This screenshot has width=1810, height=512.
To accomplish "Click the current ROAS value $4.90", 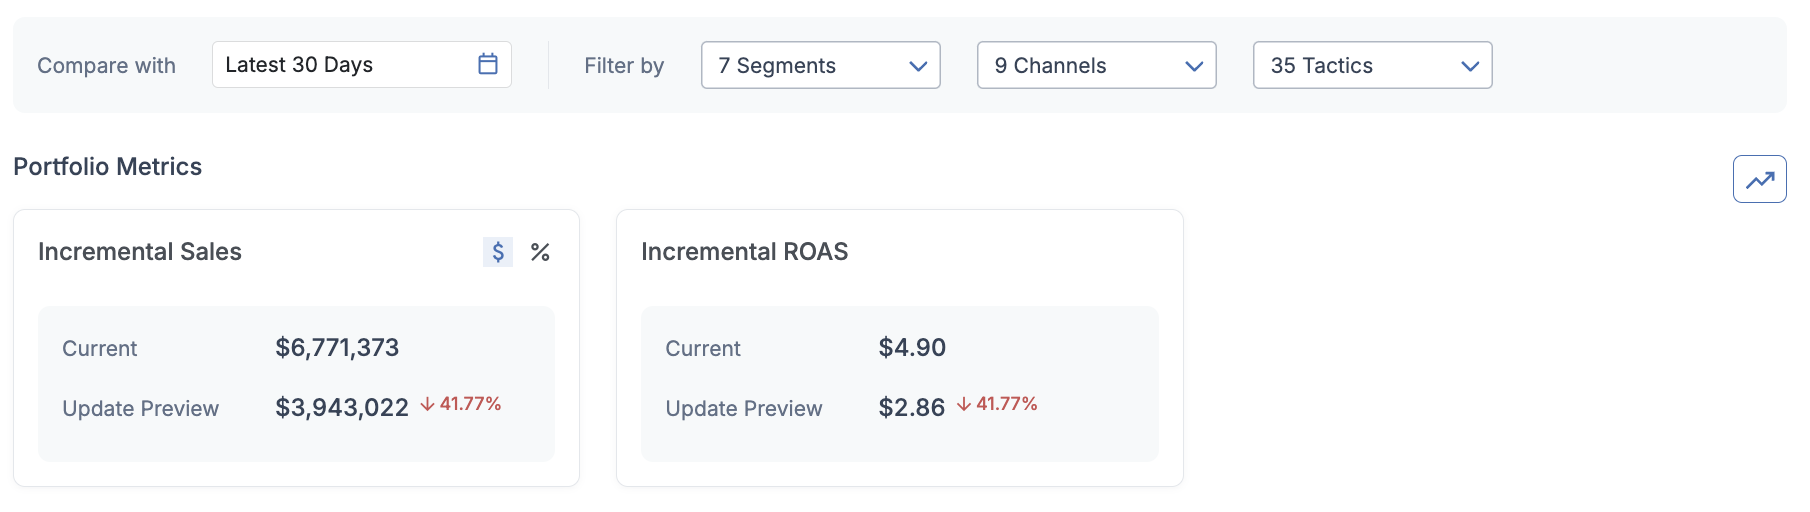I will (912, 348).
